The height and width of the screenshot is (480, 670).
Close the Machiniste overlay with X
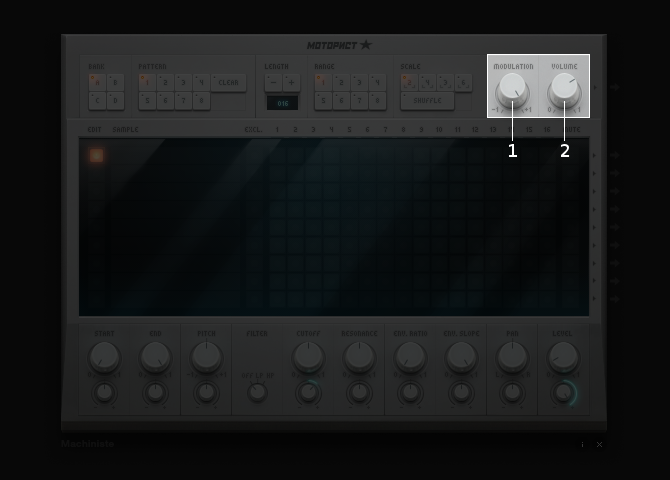pos(599,445)
